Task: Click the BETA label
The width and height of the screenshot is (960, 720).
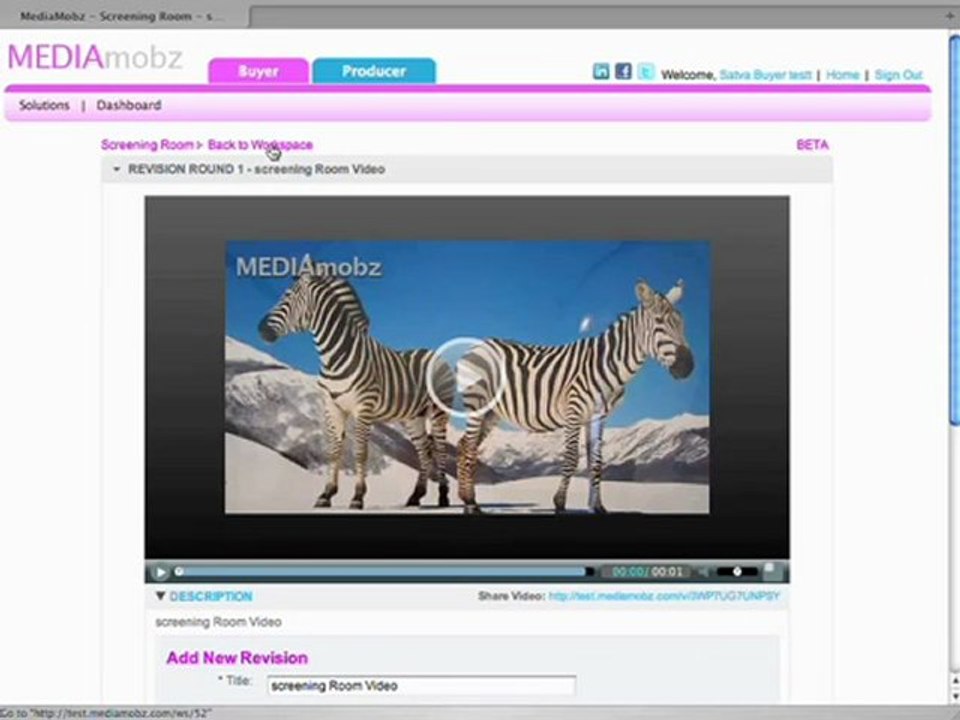Action: [x=812, y=145]
